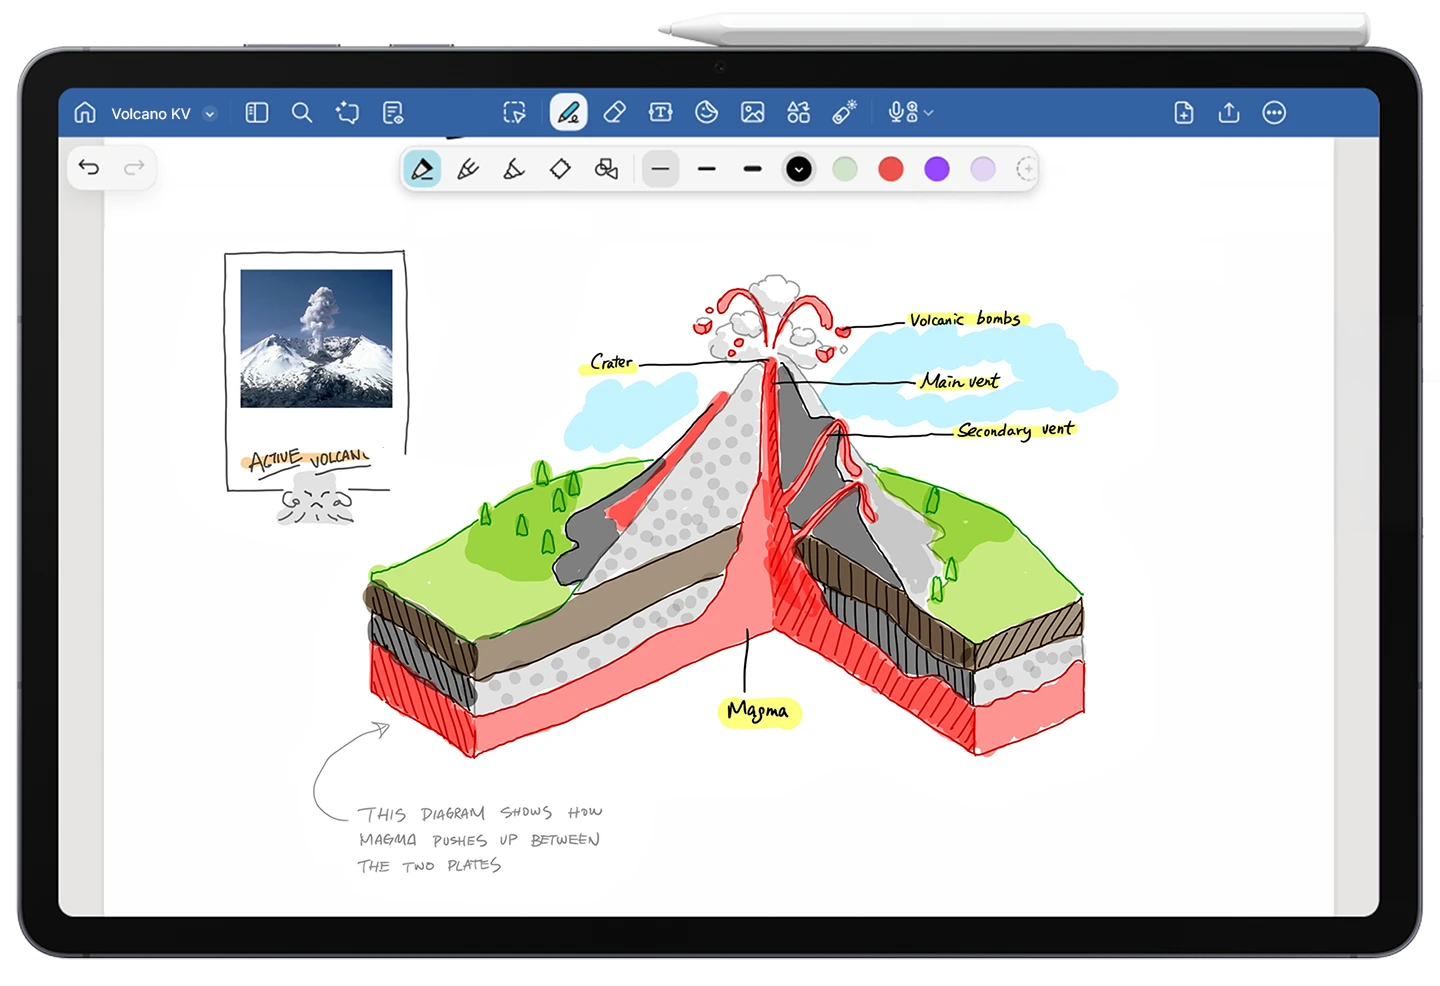Tap the Volcanic bombs label
1440x986 pixels.
pyautogui.click(x=965, y=319)
